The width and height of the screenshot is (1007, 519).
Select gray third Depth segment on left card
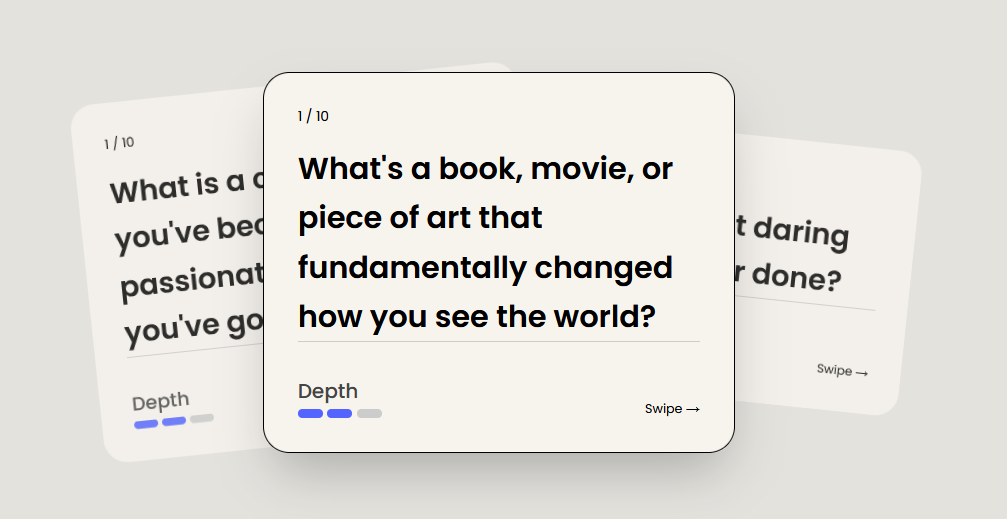[x=202, y=418]
